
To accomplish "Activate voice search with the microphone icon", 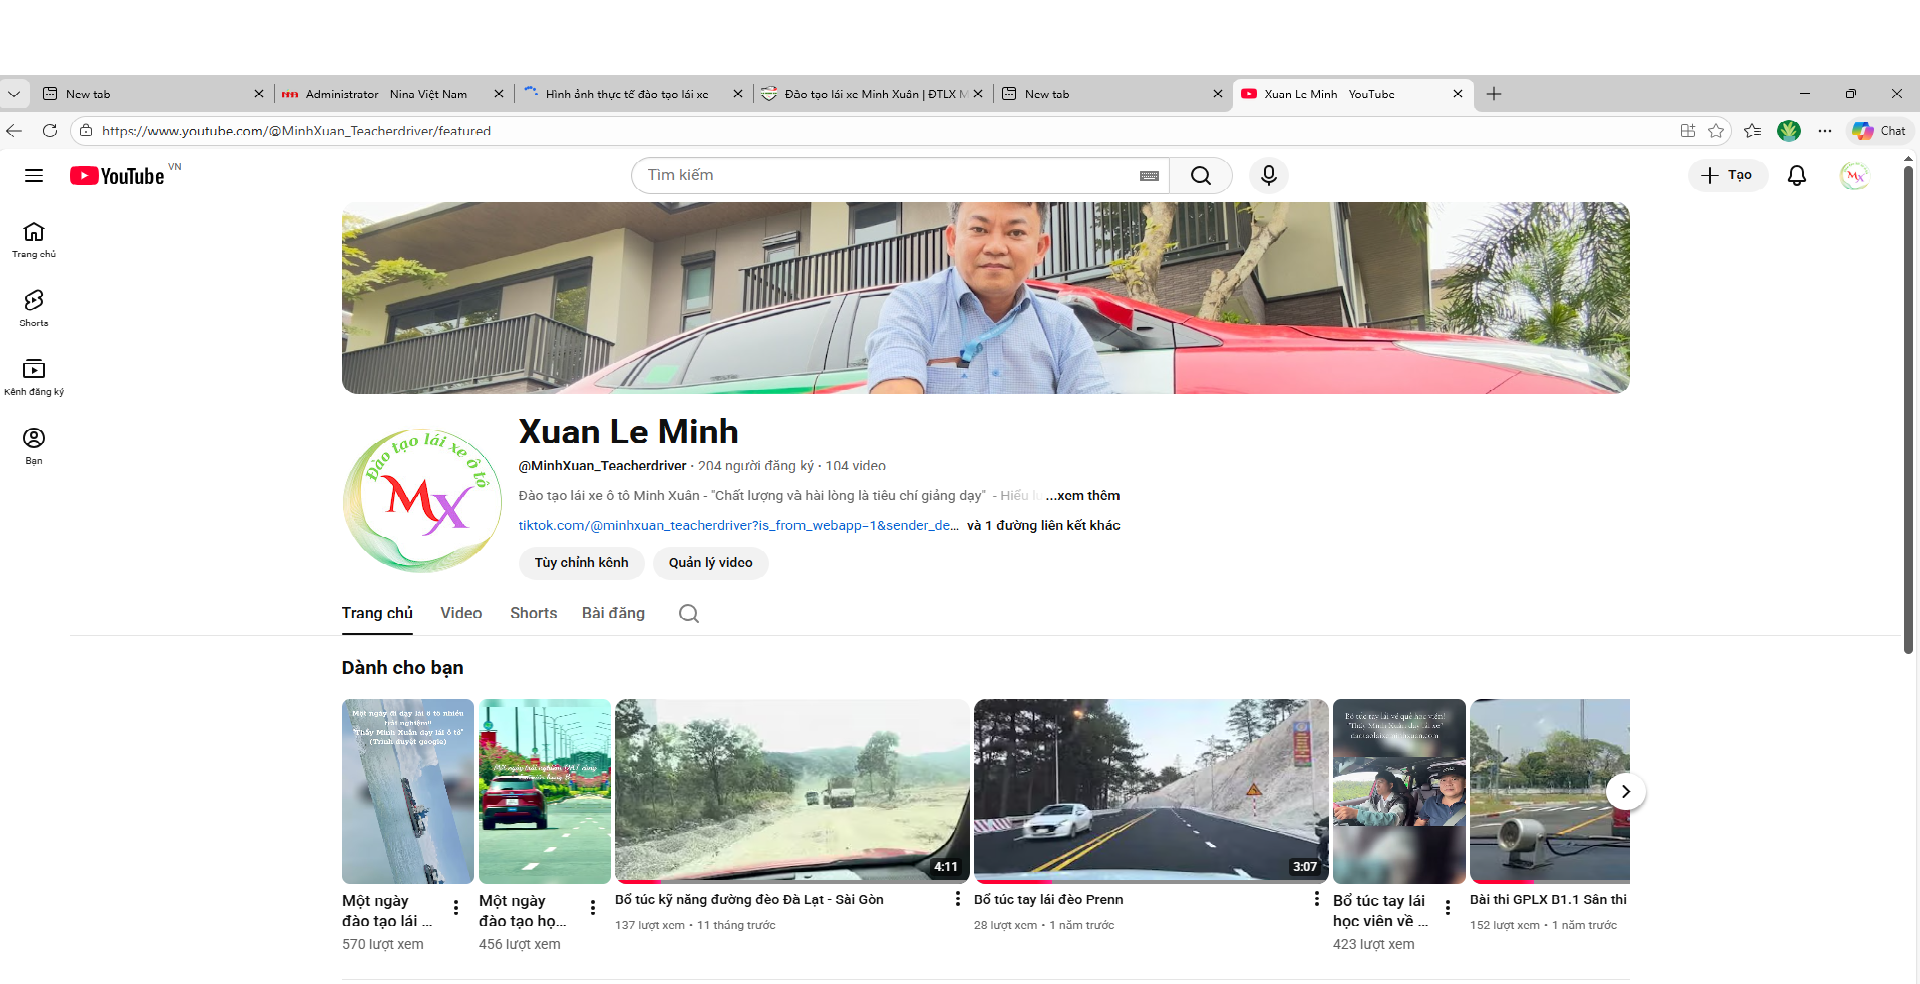I will 1268,175.
